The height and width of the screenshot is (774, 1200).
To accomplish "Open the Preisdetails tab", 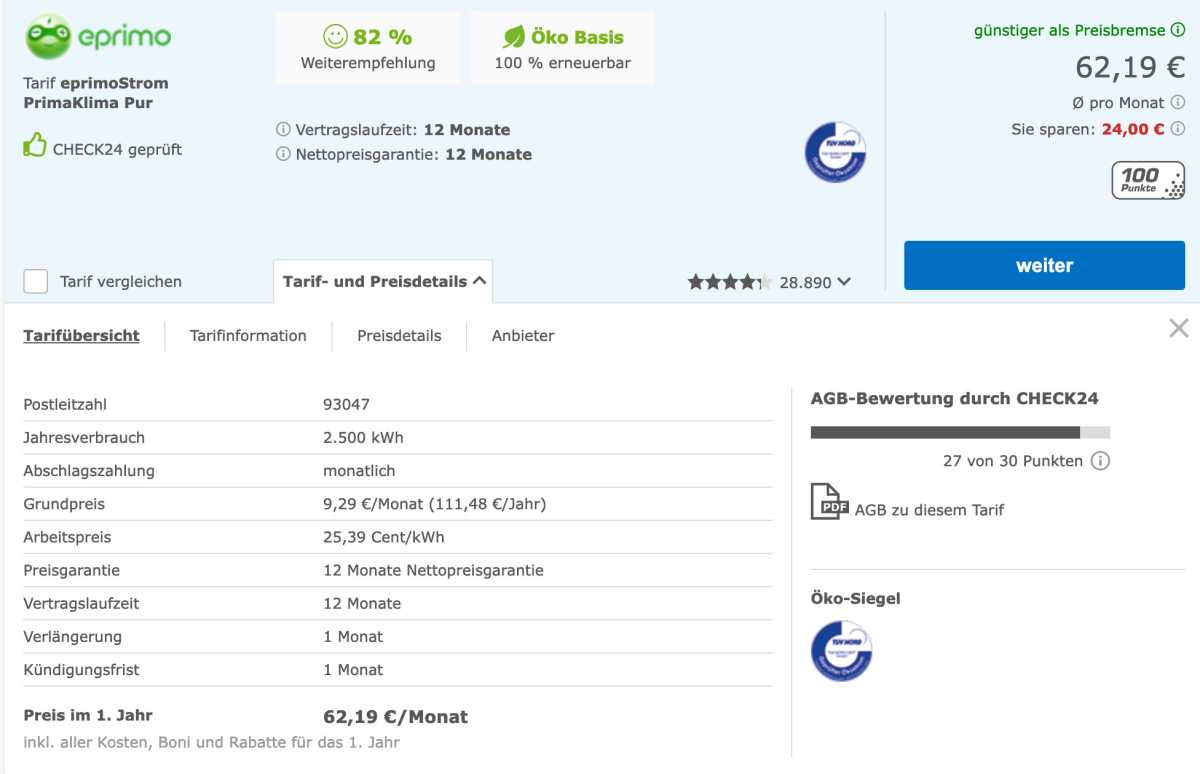I will click(x=399, y=336).
